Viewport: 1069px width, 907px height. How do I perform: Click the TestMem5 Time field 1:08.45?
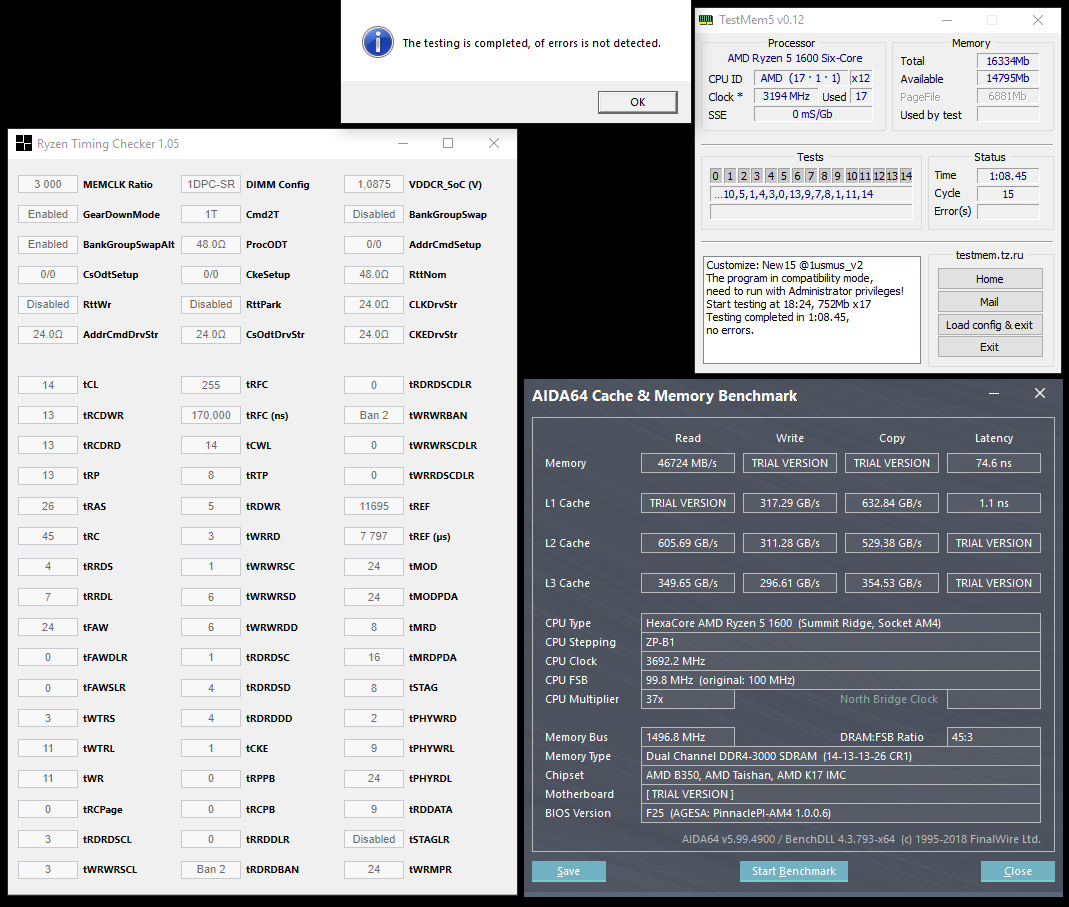tap(1008, 176)
